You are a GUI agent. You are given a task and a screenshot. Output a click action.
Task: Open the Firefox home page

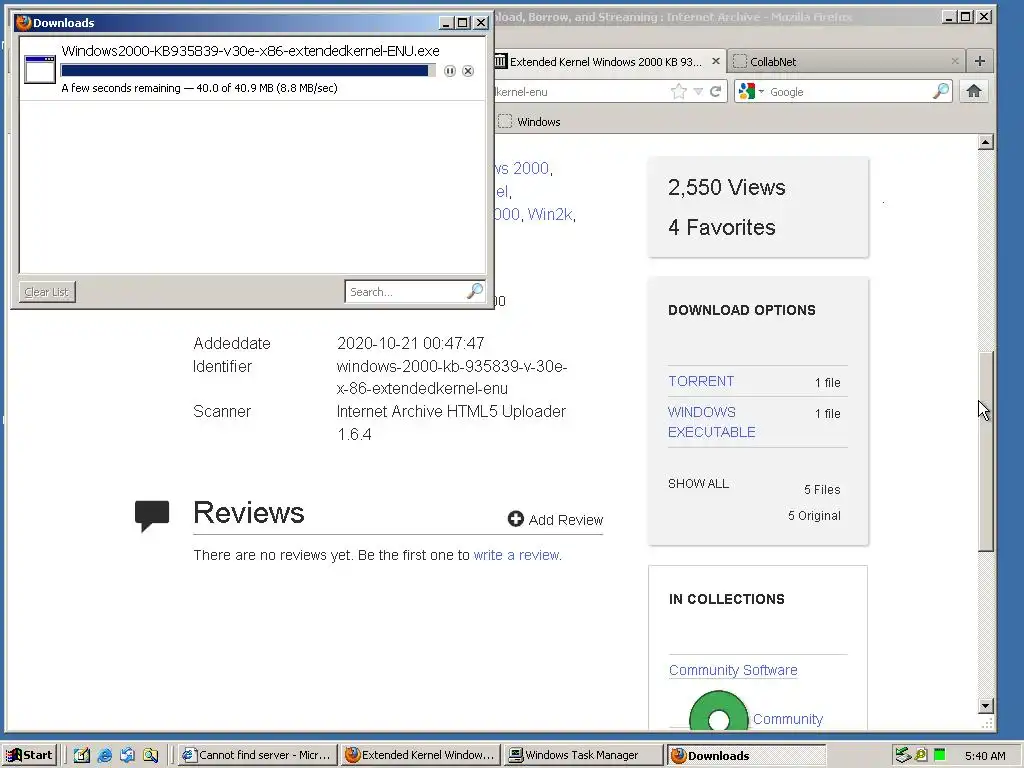click(x=974, y=91)
